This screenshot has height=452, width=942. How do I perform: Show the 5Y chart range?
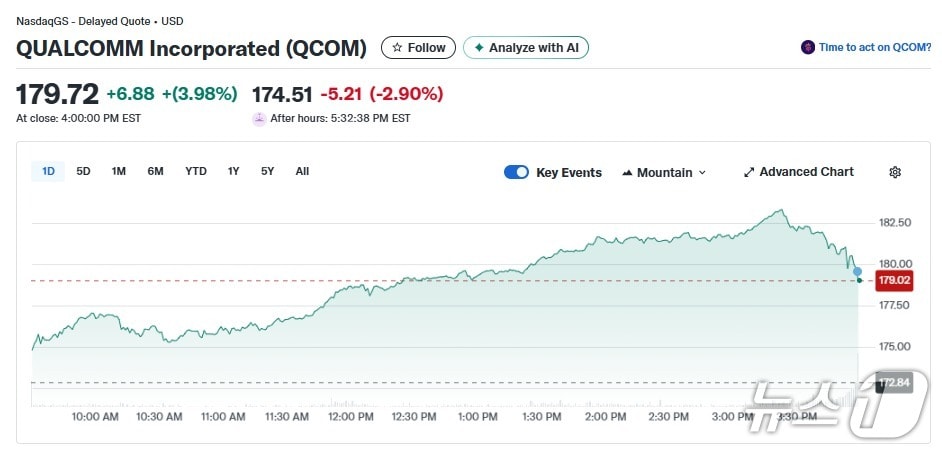click(267, 171)
